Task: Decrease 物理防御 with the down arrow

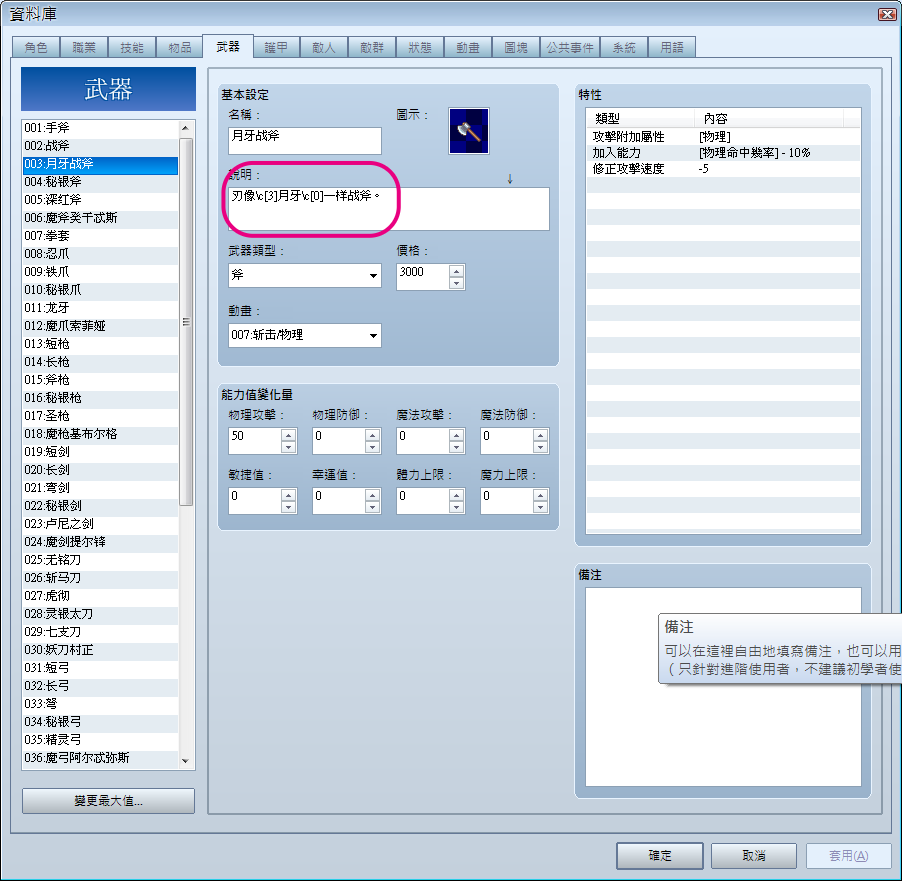Action: (373, 447)
